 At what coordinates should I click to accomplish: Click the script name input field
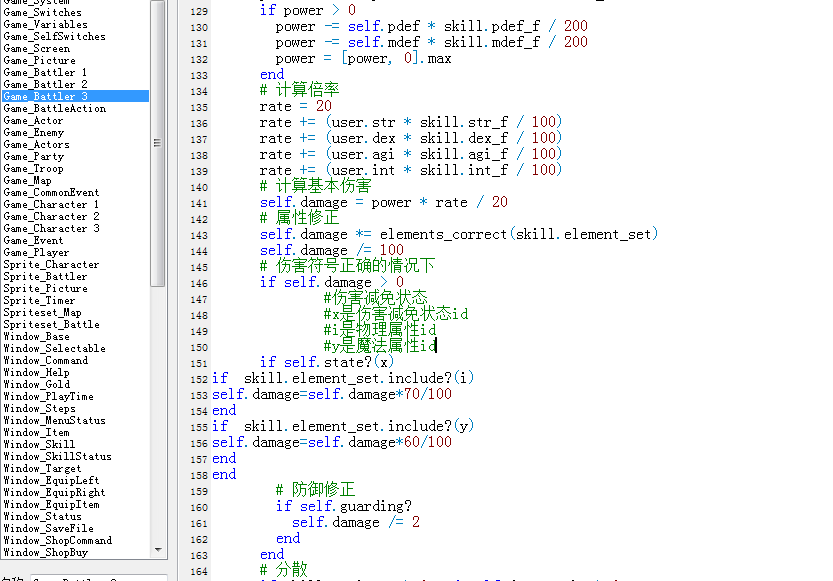click(x=98, y=578)
